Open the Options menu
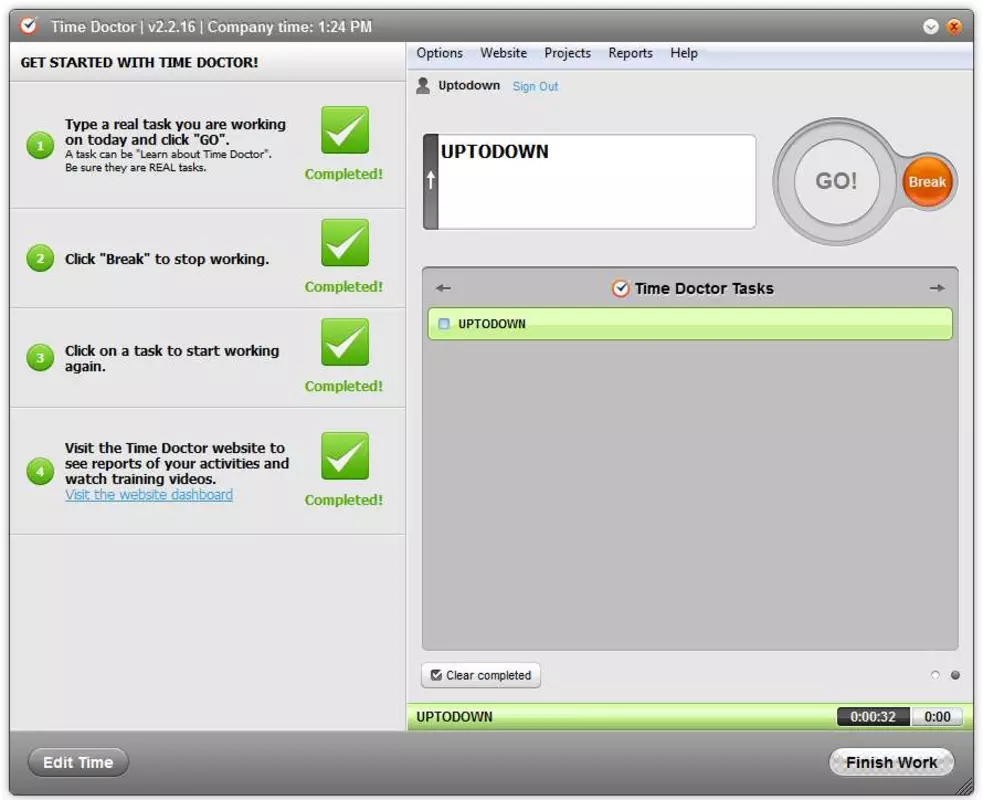 coord(439,53)
